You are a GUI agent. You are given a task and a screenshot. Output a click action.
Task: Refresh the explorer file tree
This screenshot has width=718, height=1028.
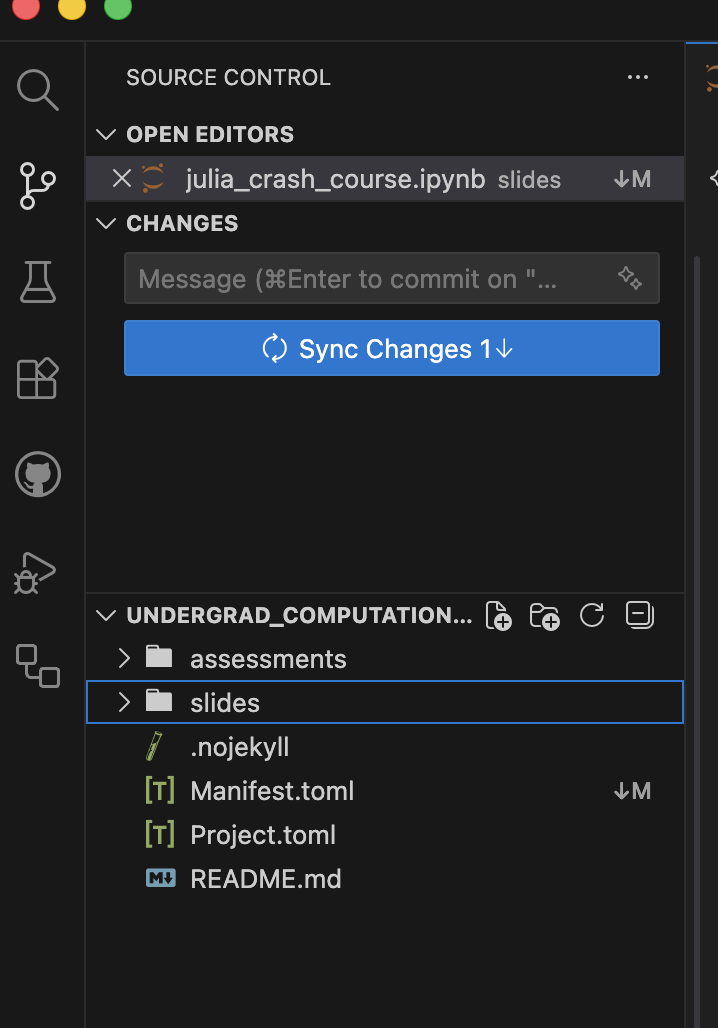[x=592, y=615]
